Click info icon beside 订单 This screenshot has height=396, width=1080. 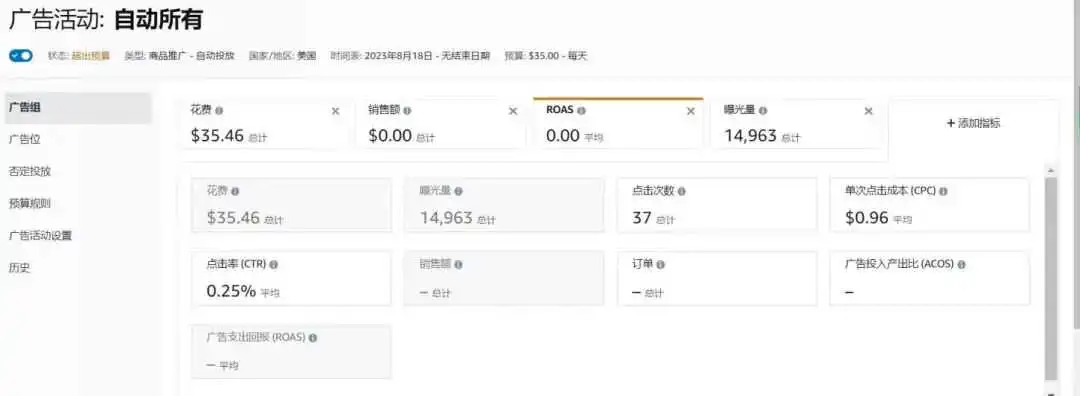[x=661, y=264]
